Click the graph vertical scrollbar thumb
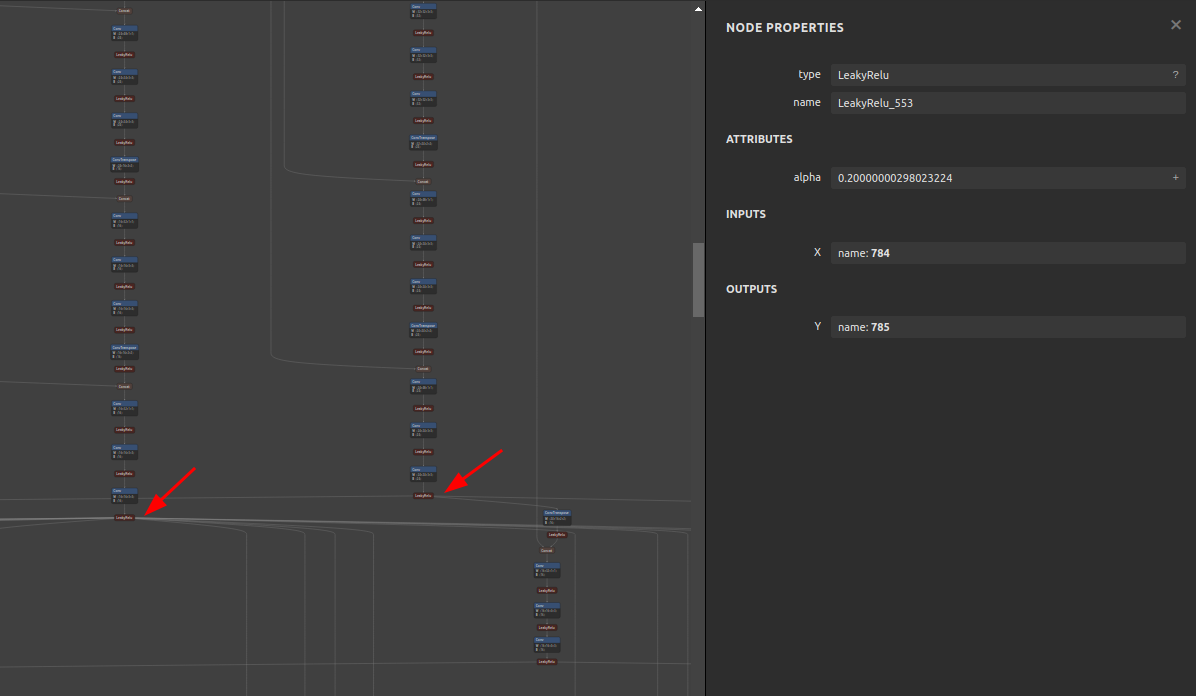Screen dimensions: 1196x696 point(698,279)
